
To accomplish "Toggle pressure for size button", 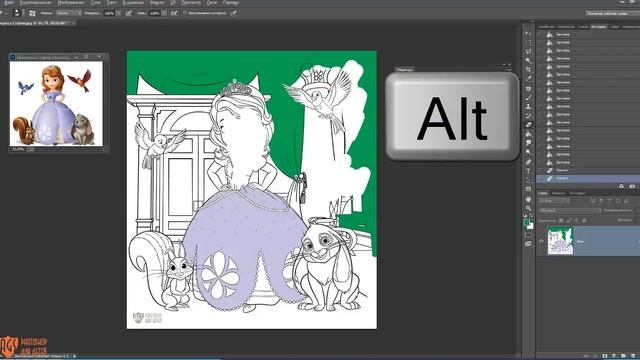I will [x=234, y=13].
